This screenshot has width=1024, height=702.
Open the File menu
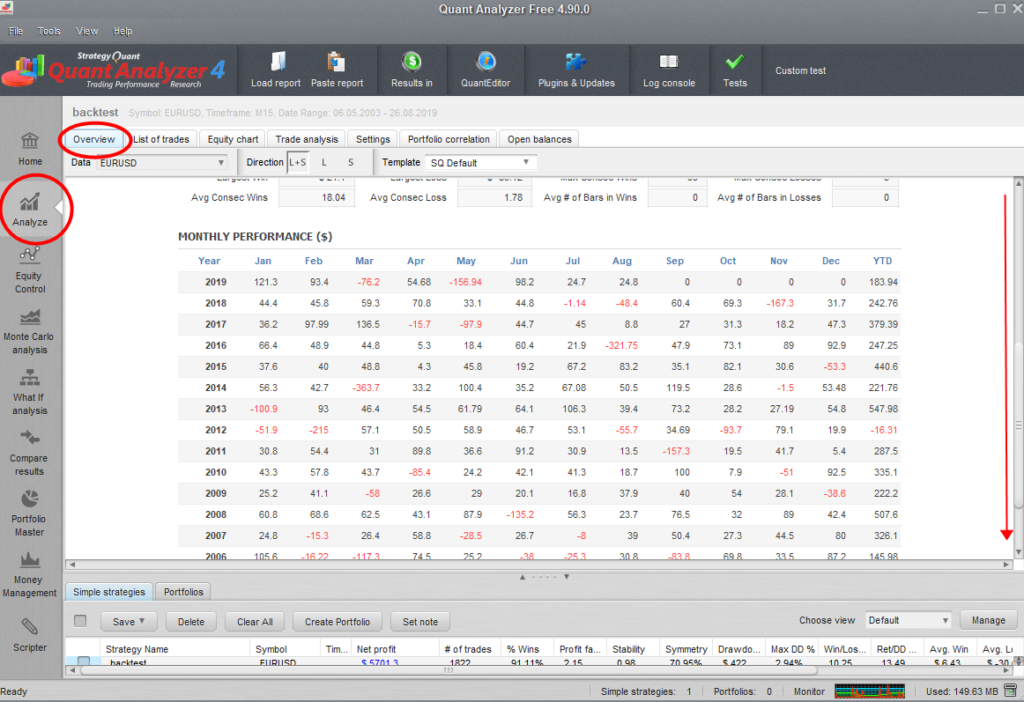coord(16,31)
